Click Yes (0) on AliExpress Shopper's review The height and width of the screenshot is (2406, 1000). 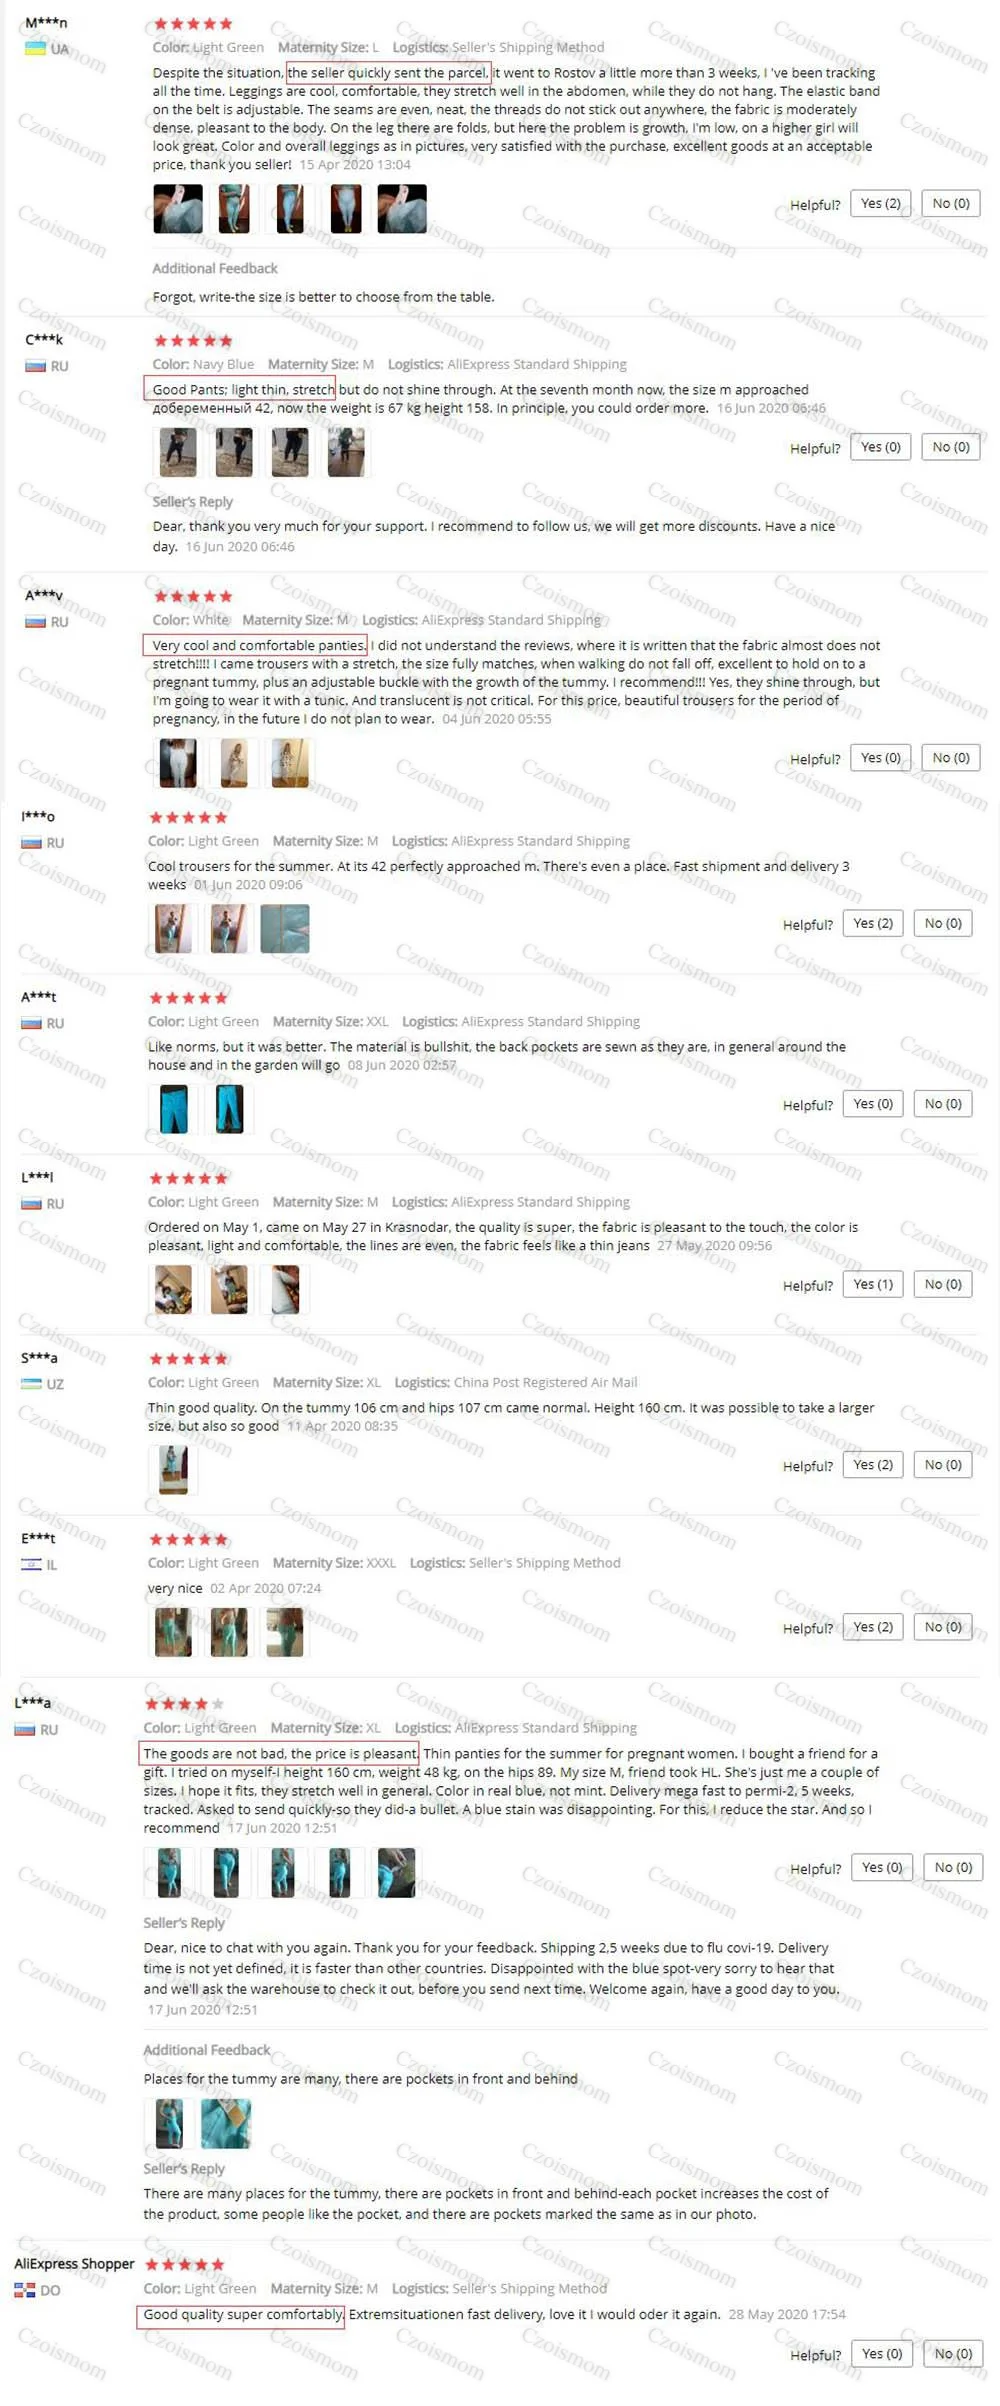click(881, 2354)
